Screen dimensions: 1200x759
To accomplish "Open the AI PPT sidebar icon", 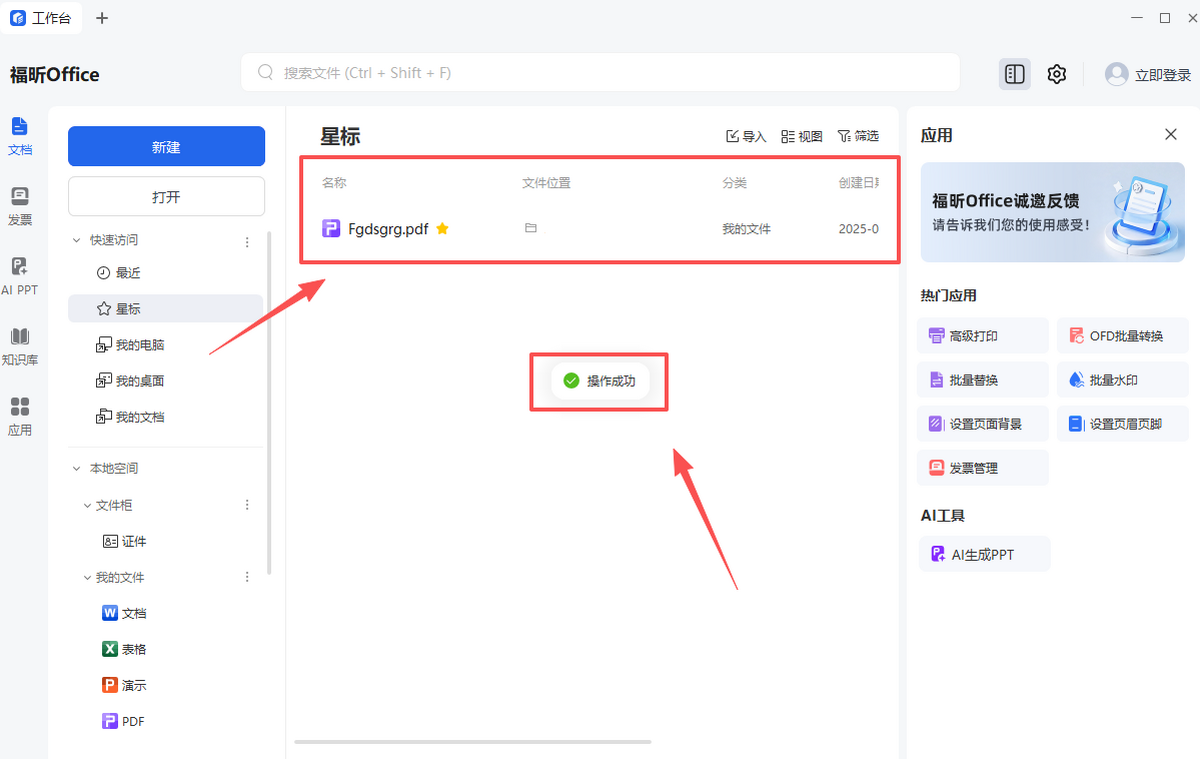I will point(20,276).
